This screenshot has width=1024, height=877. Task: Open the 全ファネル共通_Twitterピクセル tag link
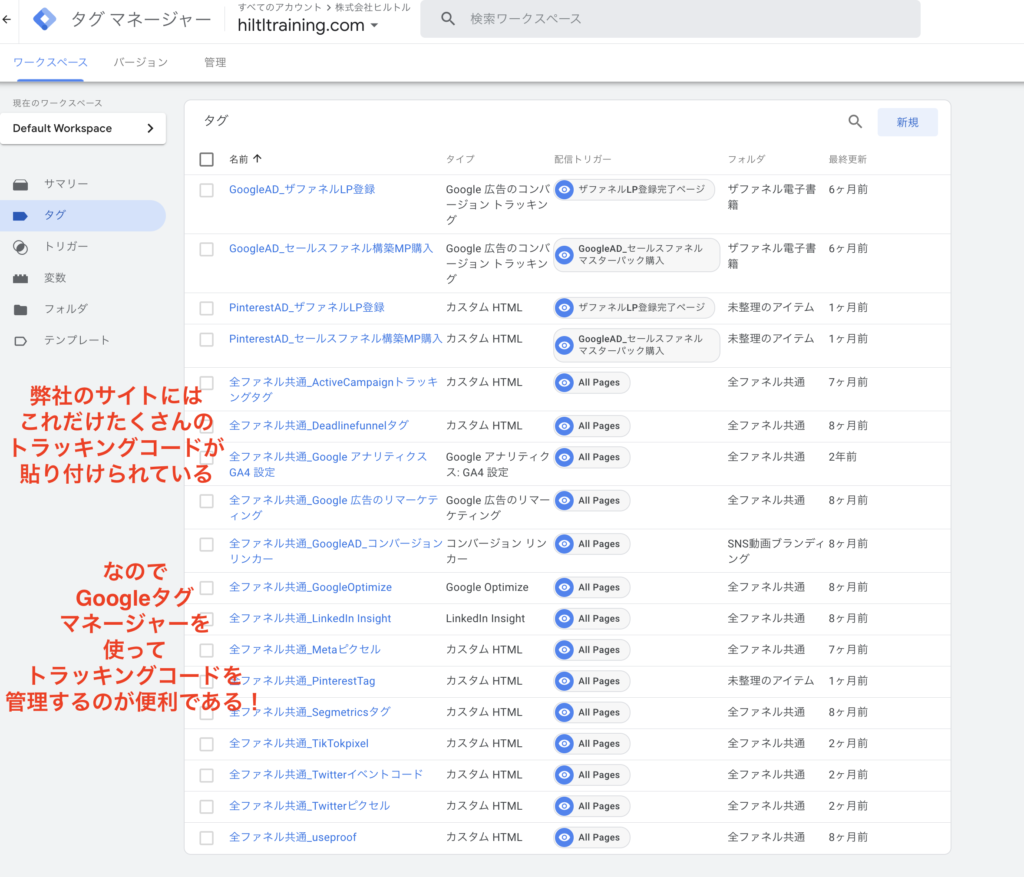(309, 806)
